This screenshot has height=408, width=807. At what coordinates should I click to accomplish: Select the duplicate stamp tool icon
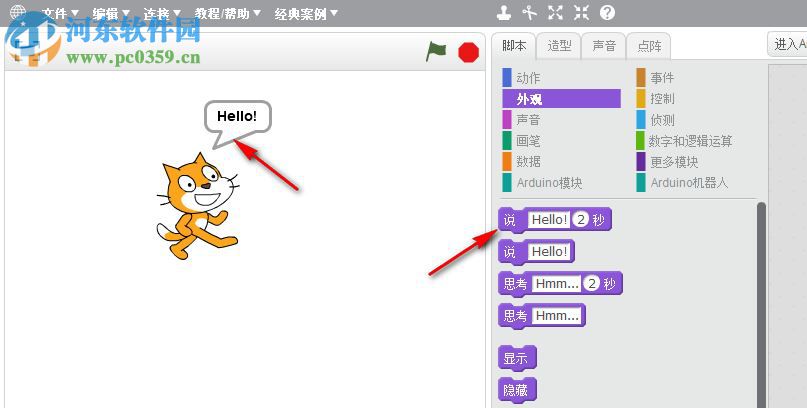coord(504,13)
